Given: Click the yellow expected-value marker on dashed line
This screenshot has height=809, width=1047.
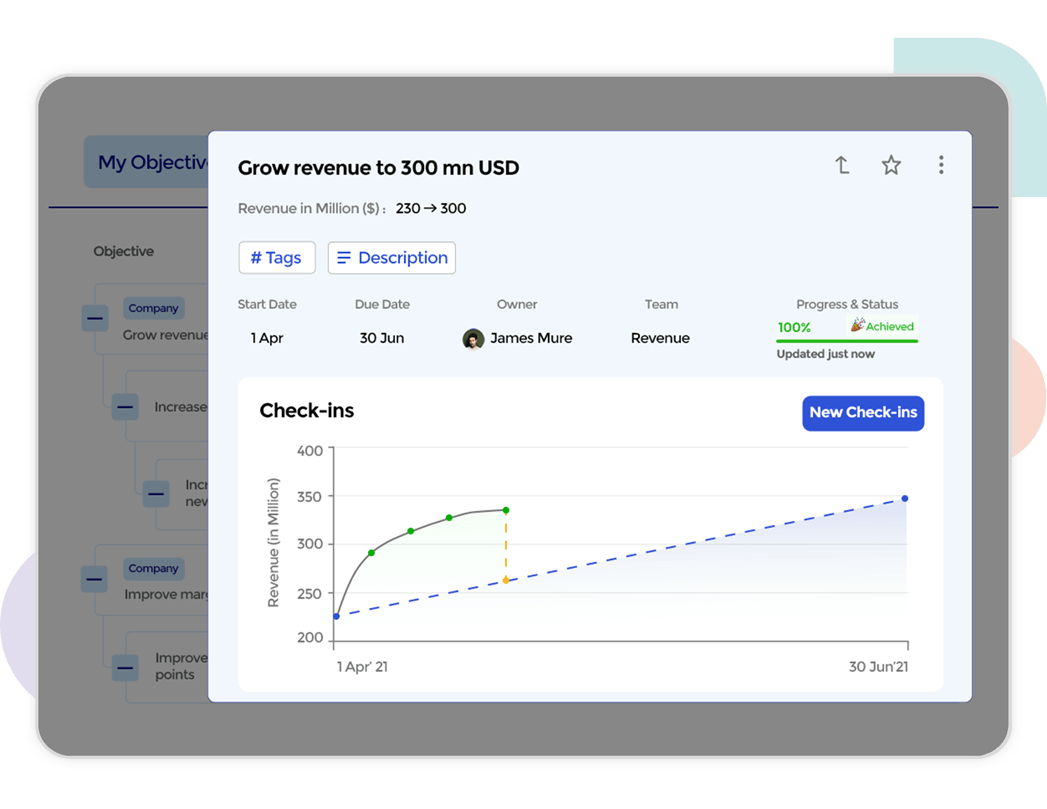Looking at the screenshot, I should pyautogui.click(x=505, y=580).
